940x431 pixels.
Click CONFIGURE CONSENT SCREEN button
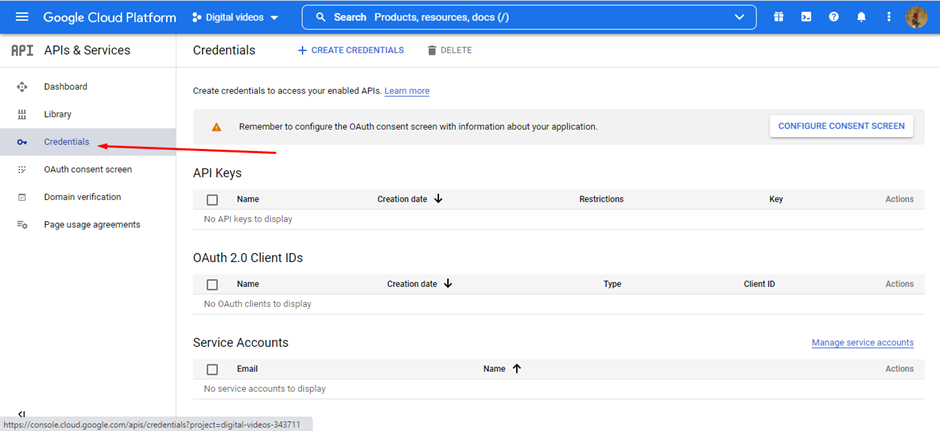841,126
